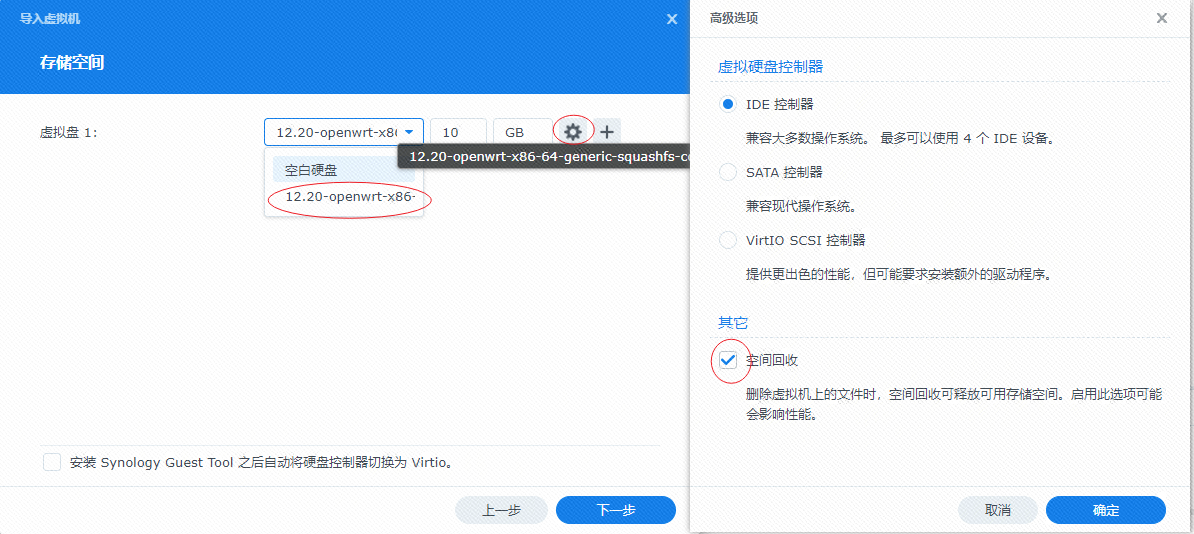Screen dimensions: 1194x534
Task: Click the 高级选项 dialog title
Action: [733, 18]
